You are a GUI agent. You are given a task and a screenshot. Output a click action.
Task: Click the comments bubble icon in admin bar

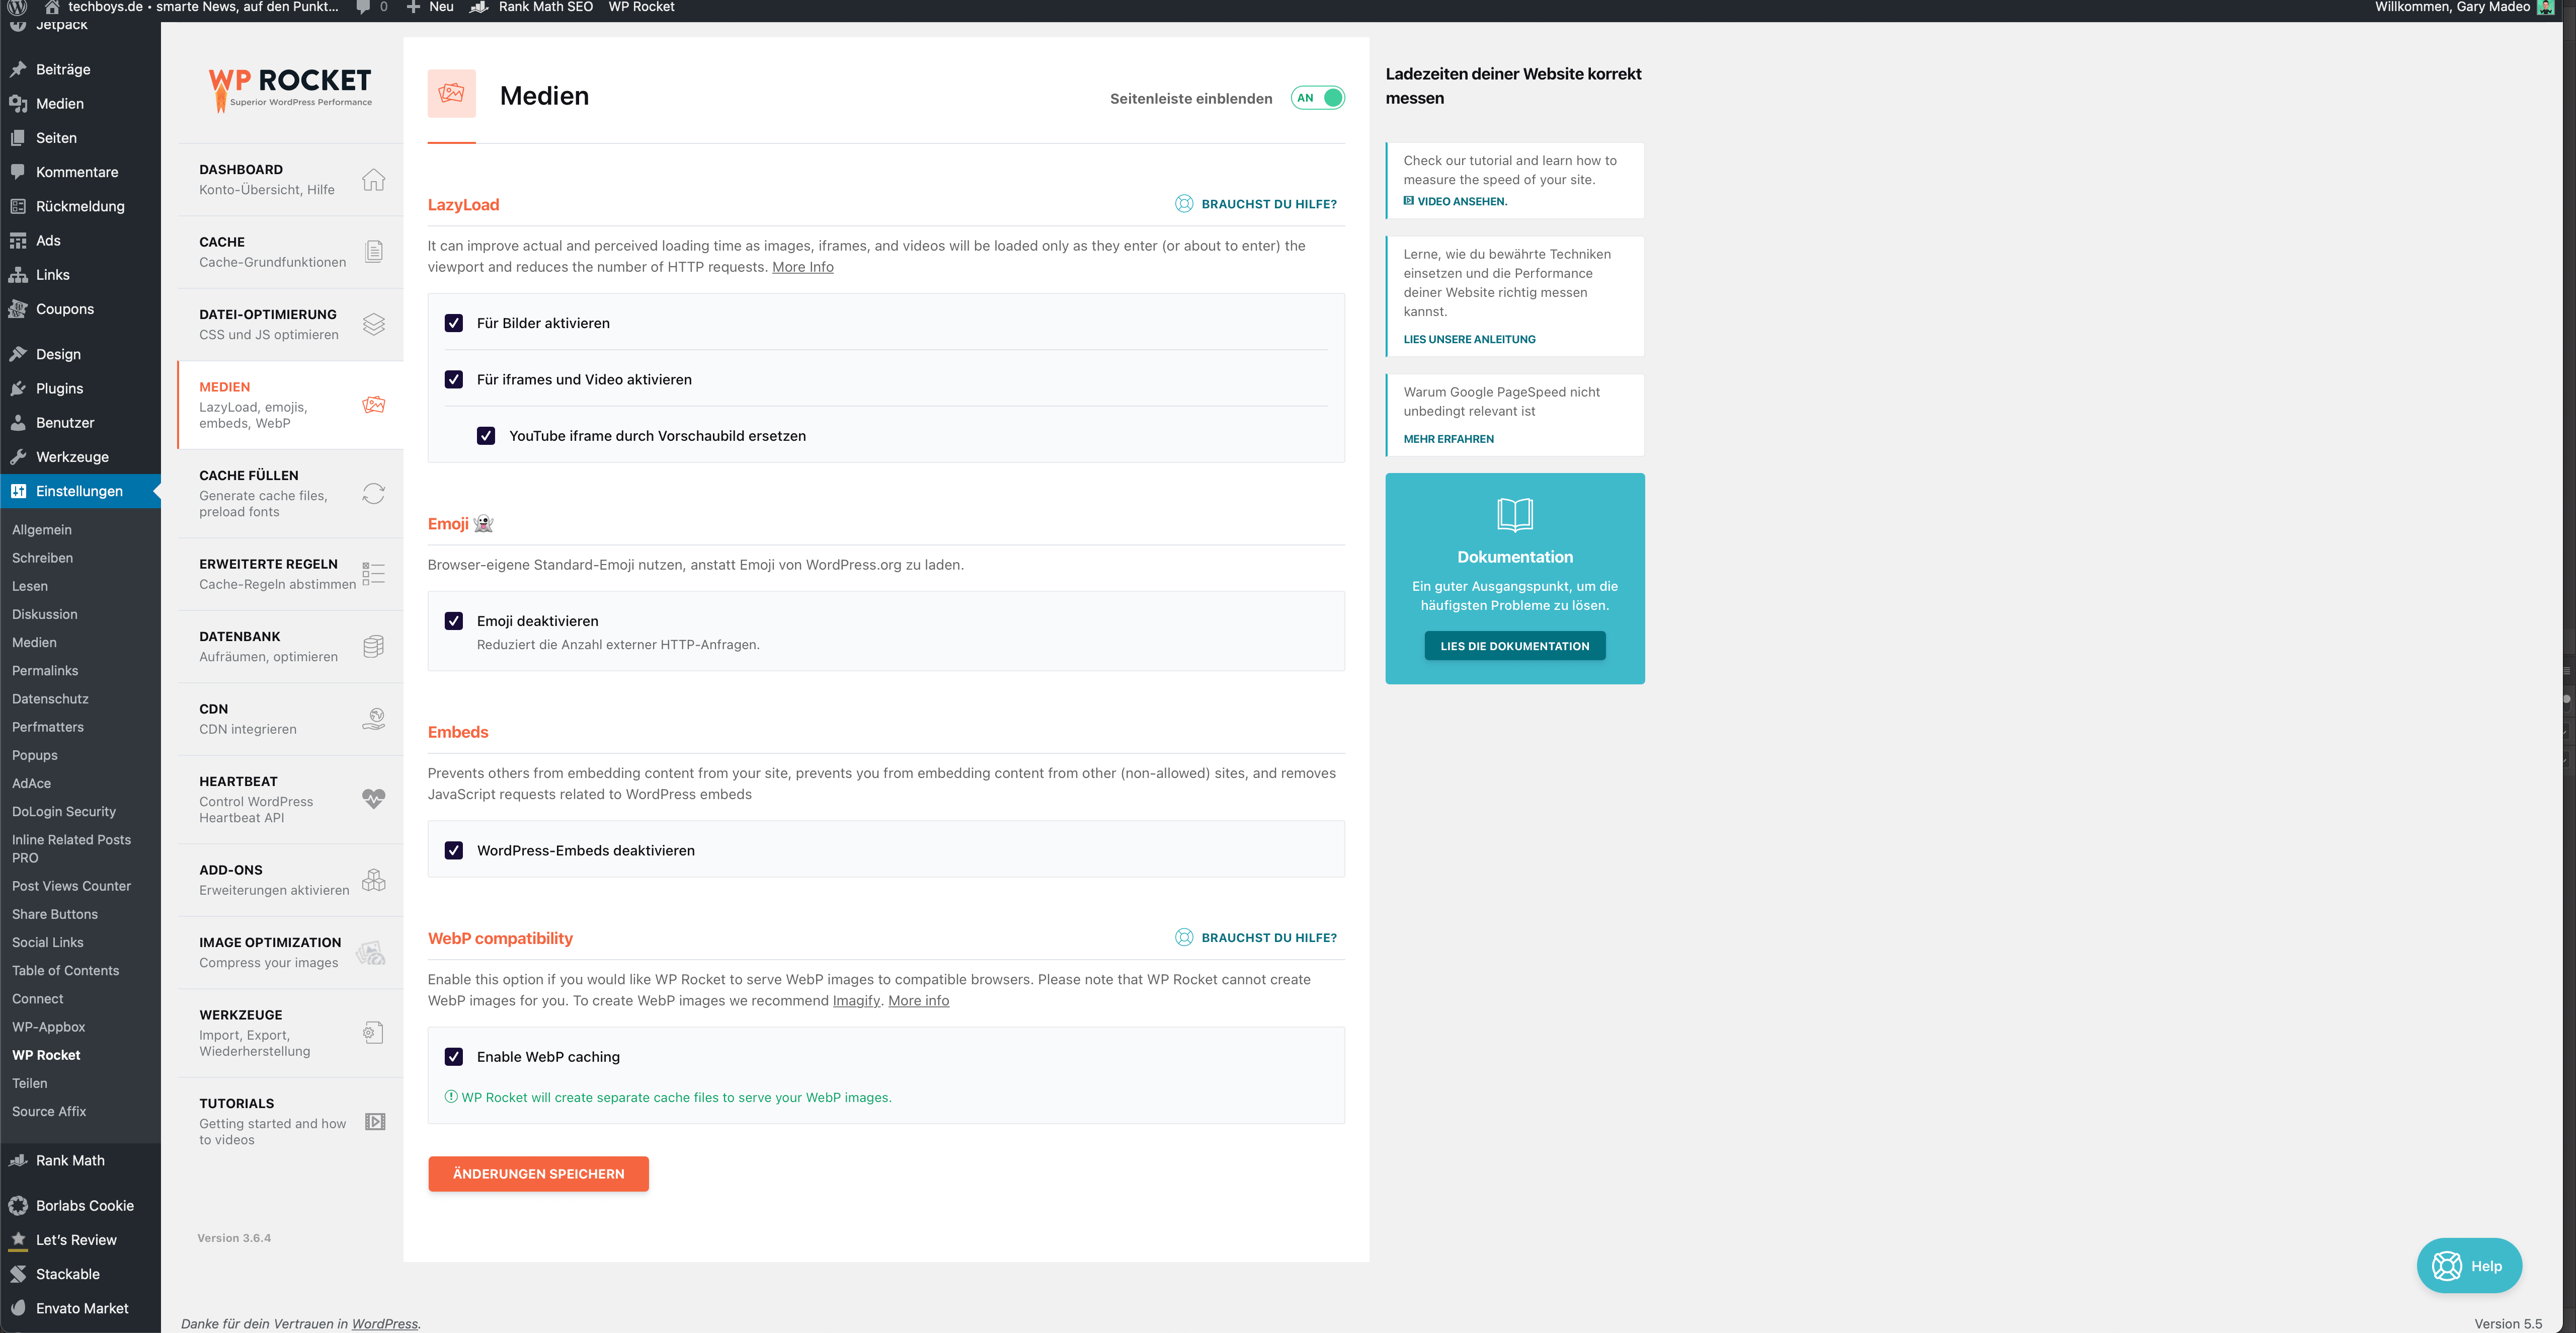tap(363, 7)
